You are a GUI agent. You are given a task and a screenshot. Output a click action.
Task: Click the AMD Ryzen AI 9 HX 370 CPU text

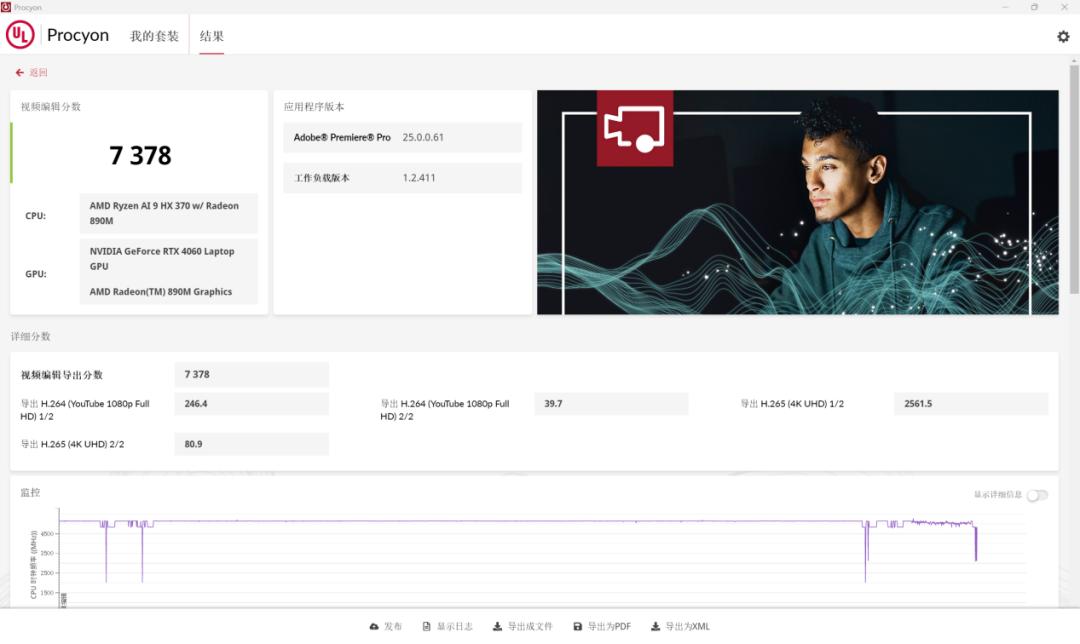pyautogui.click(x=164, y=213)
